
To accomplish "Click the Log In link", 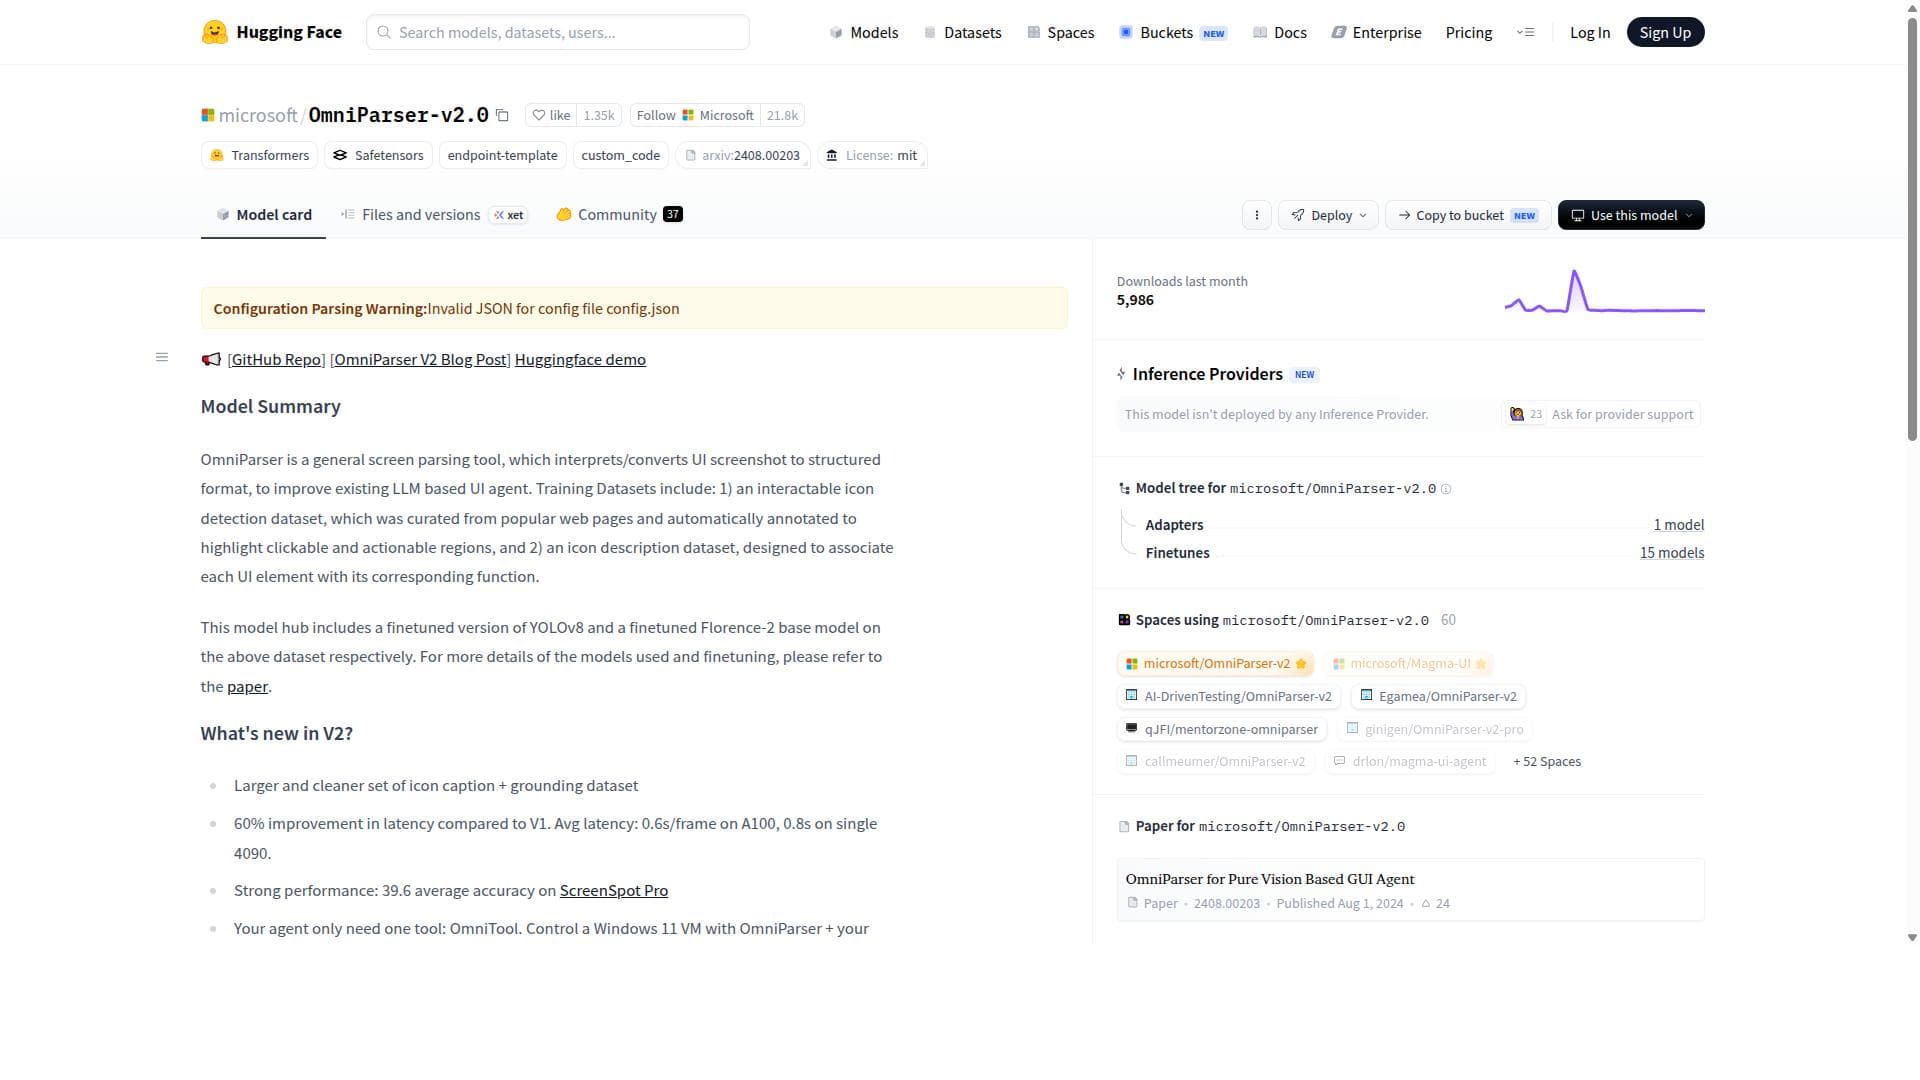I will (x=1590, y=32).
